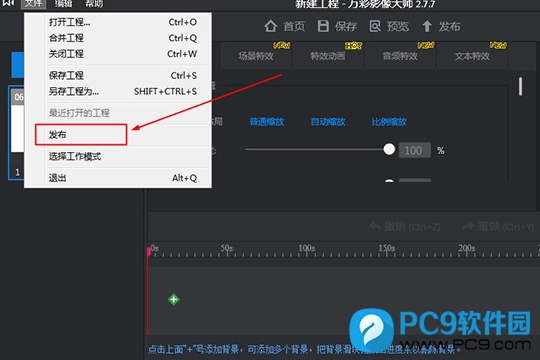
Task: Click the 200s mark on timeline ruler
Action: (x=466, y=248)
